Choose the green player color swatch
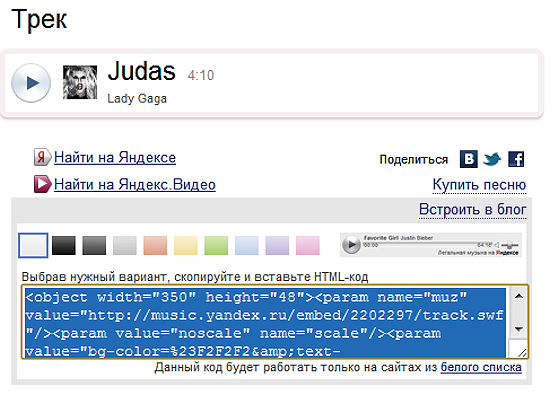This screenshot has width=550, height=395. (x=216, y=245)
